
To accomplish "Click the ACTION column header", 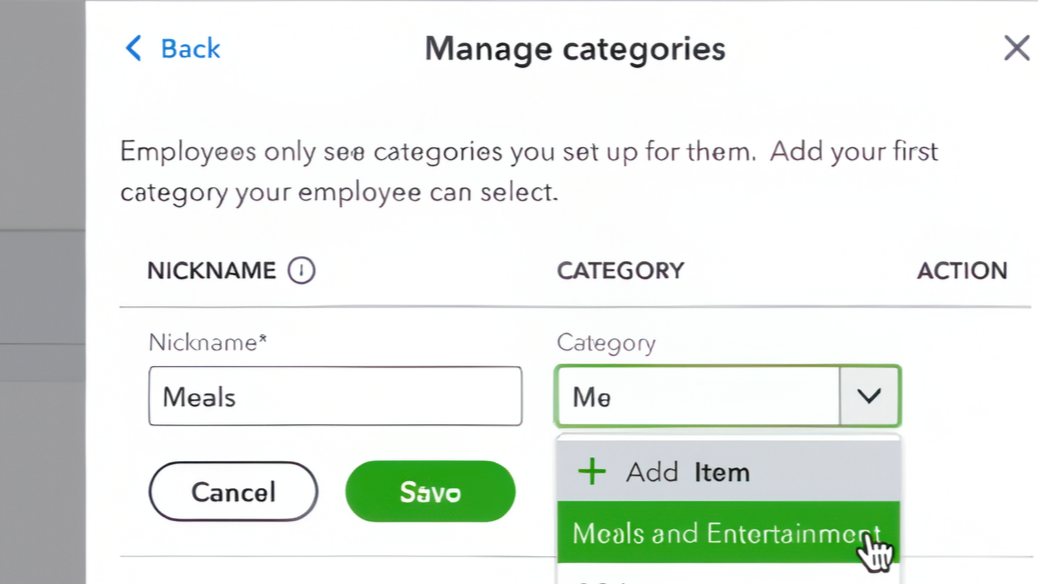I will pos(962,271).
